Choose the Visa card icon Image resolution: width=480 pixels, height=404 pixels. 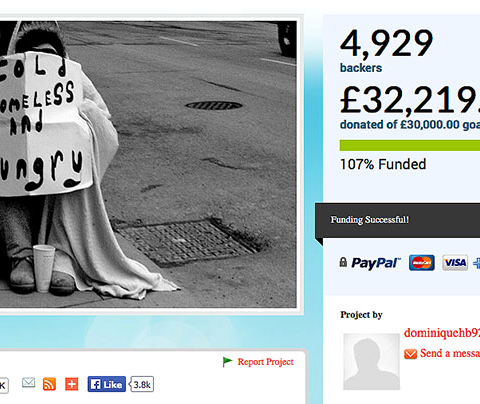455,263
